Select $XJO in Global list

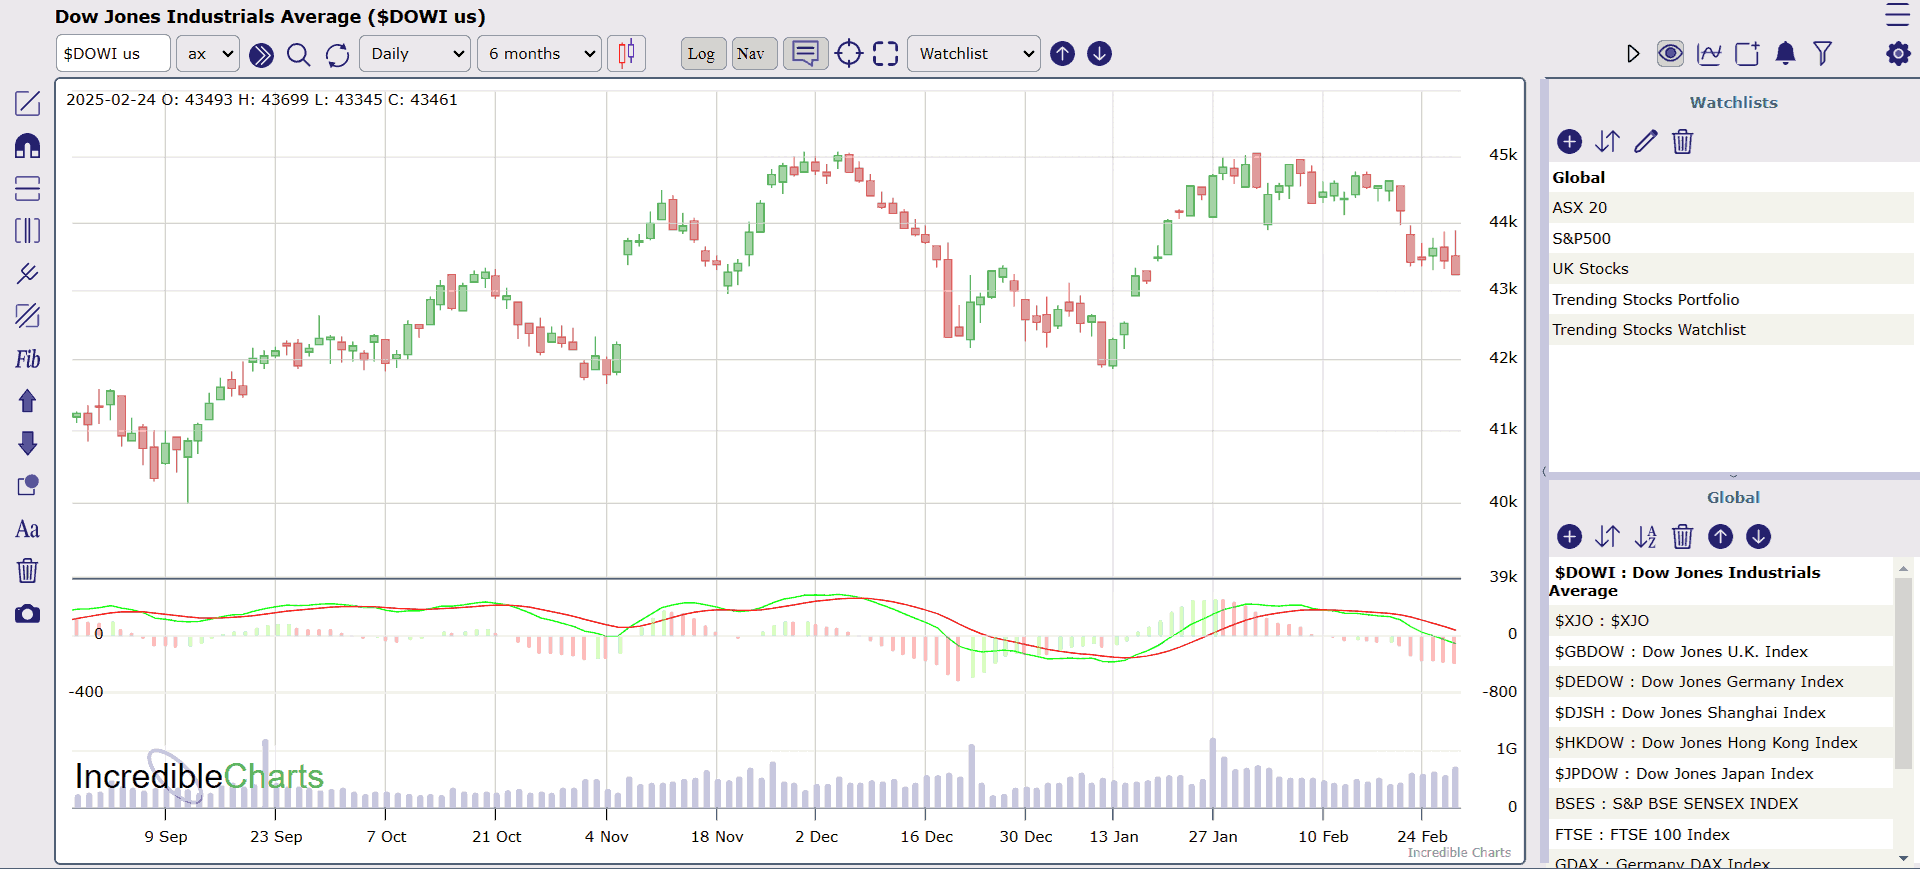[x=1721, y=620]
